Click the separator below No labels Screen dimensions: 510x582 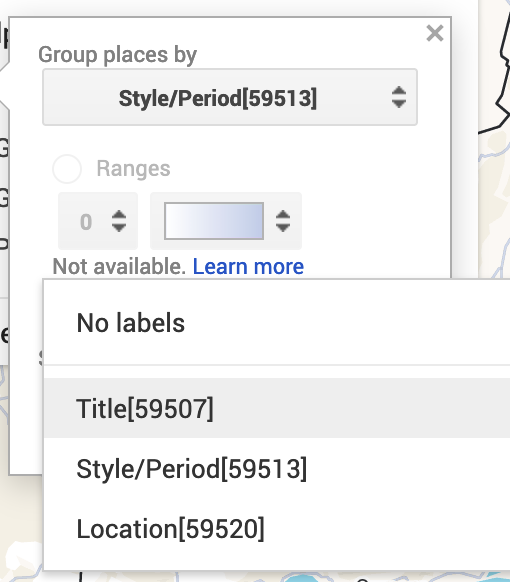[277, 365]
